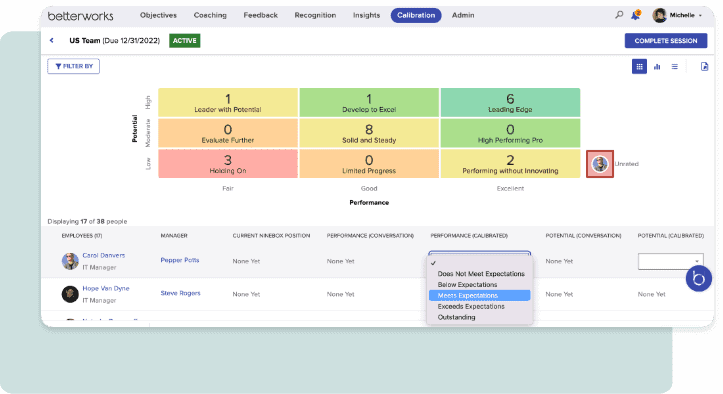Sort by Manager column header

pyautogui.click(x=174, y=236)
